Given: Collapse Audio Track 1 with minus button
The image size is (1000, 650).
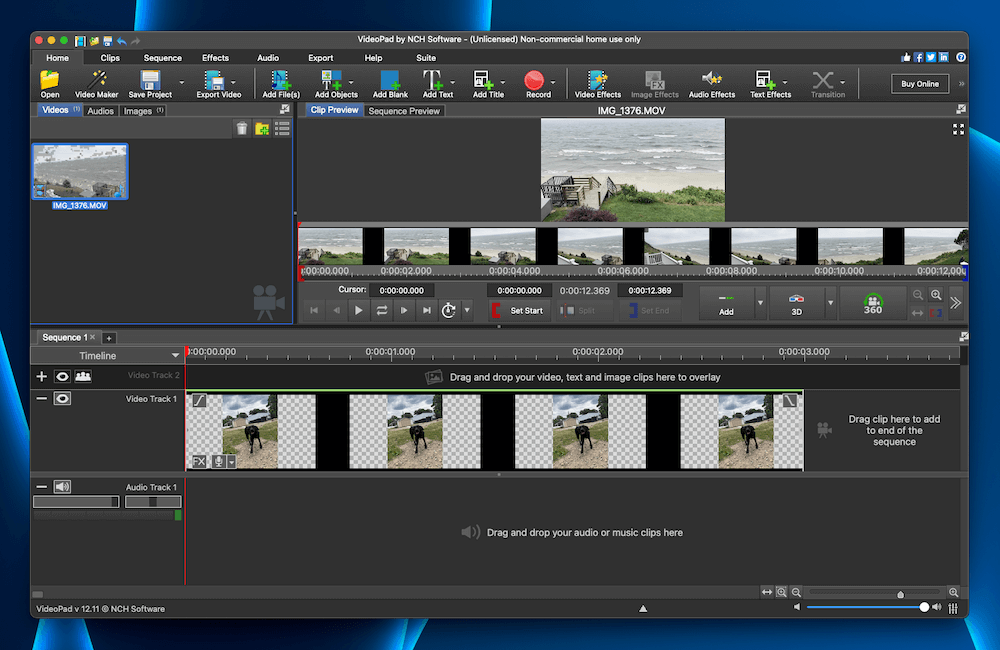Looking at the screenshot, I should 41,487.
